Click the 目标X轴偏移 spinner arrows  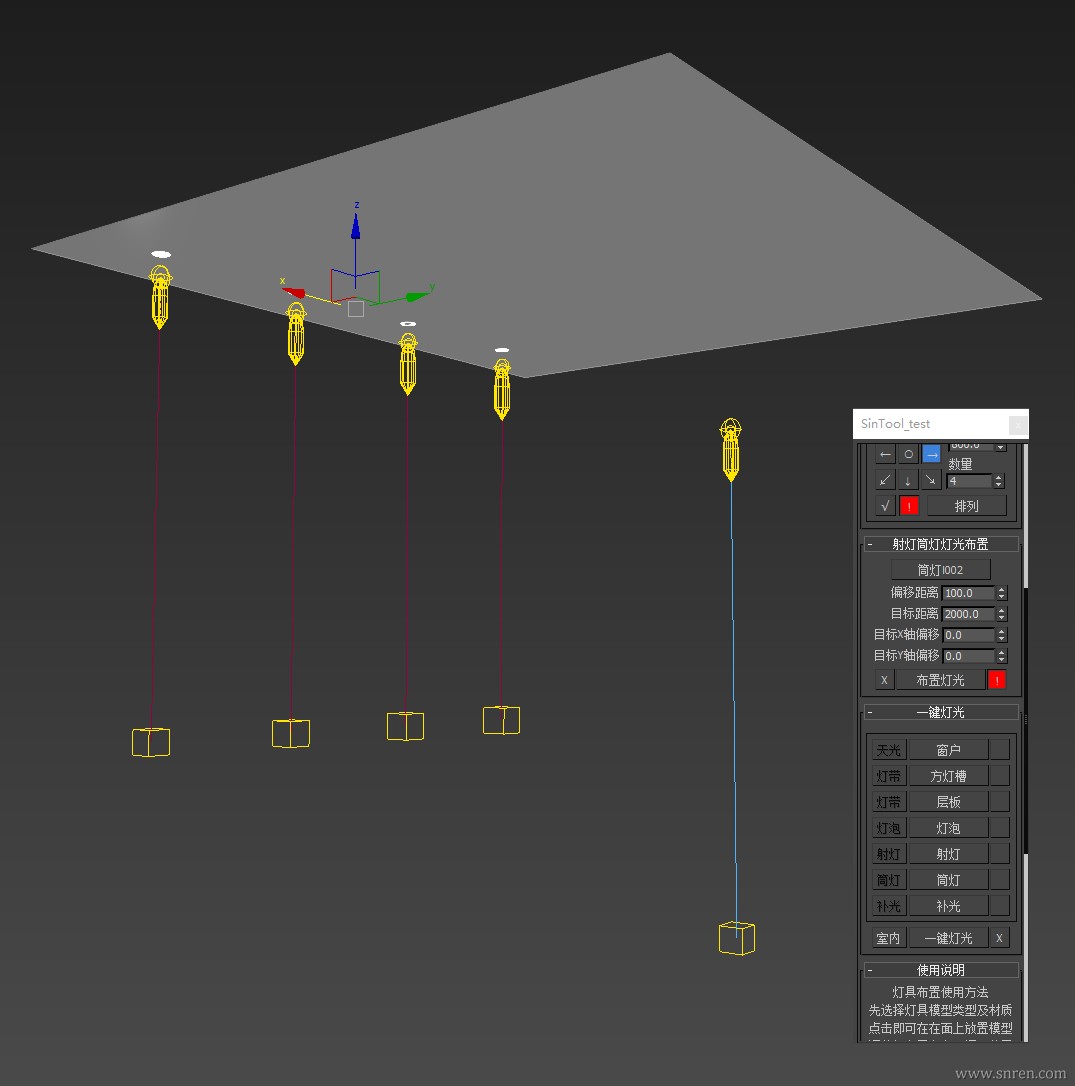tap(1001, 634)
